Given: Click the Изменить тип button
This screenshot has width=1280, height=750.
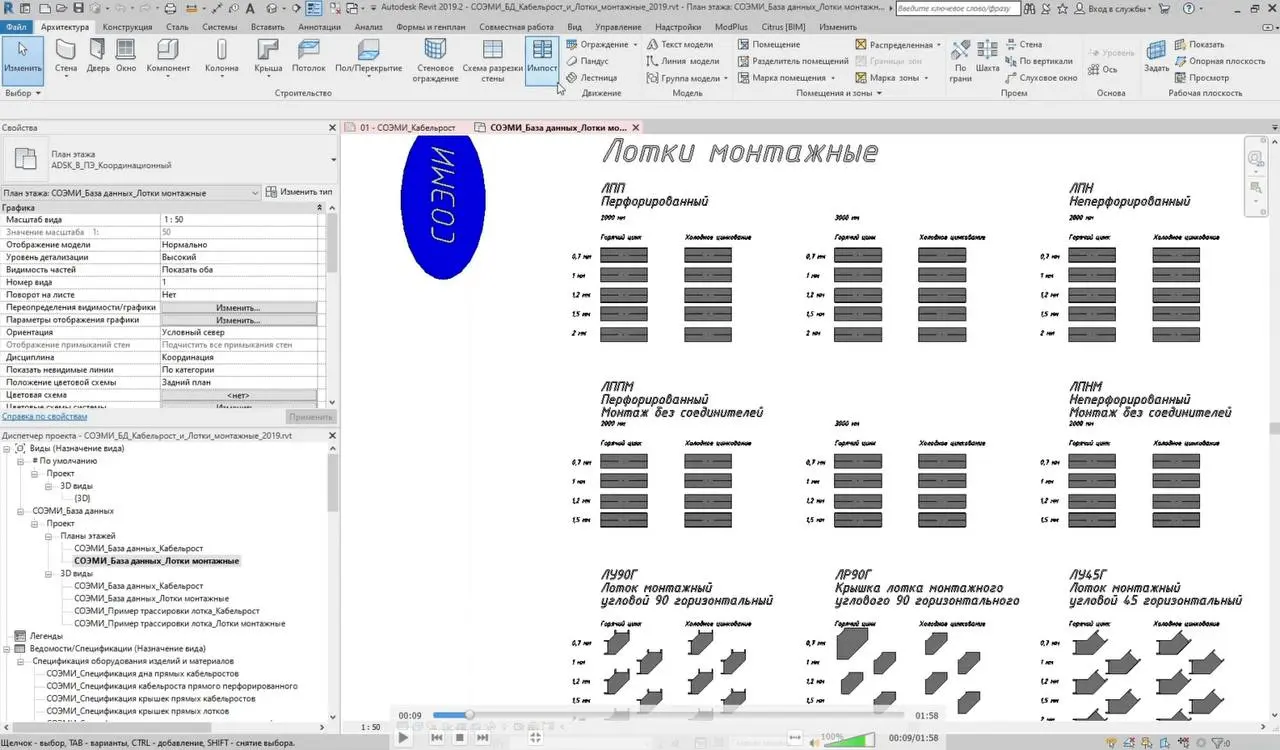Looking at the screenshot, I should pyautogui.click(x=300, y=192).
